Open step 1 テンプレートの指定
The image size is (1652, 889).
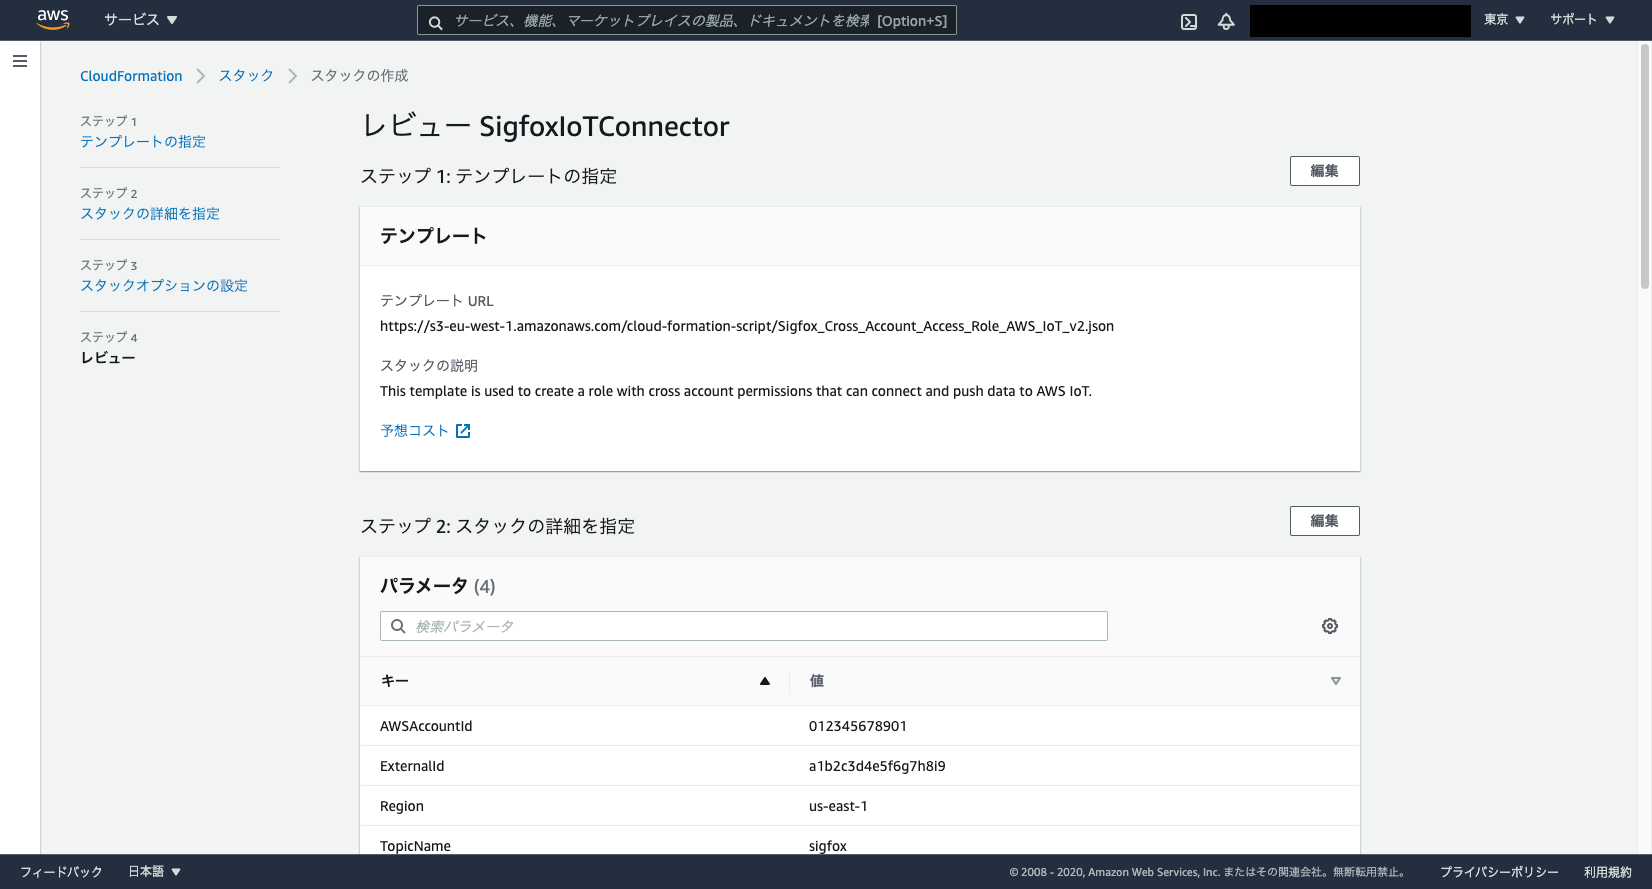pos(143,142)
